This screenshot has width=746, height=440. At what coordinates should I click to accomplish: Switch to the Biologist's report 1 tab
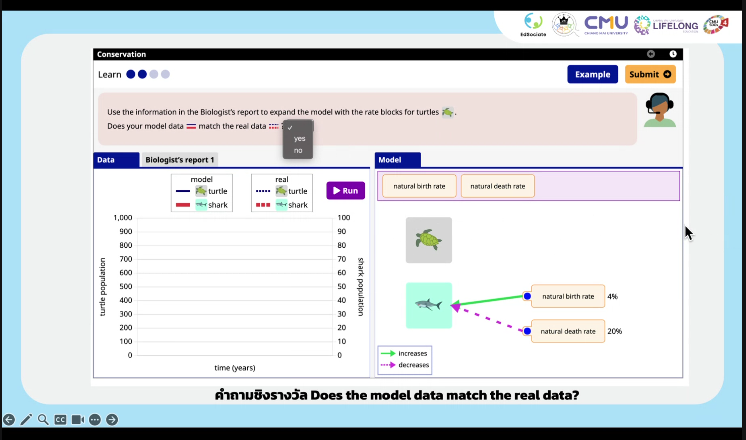click(180, 160)
